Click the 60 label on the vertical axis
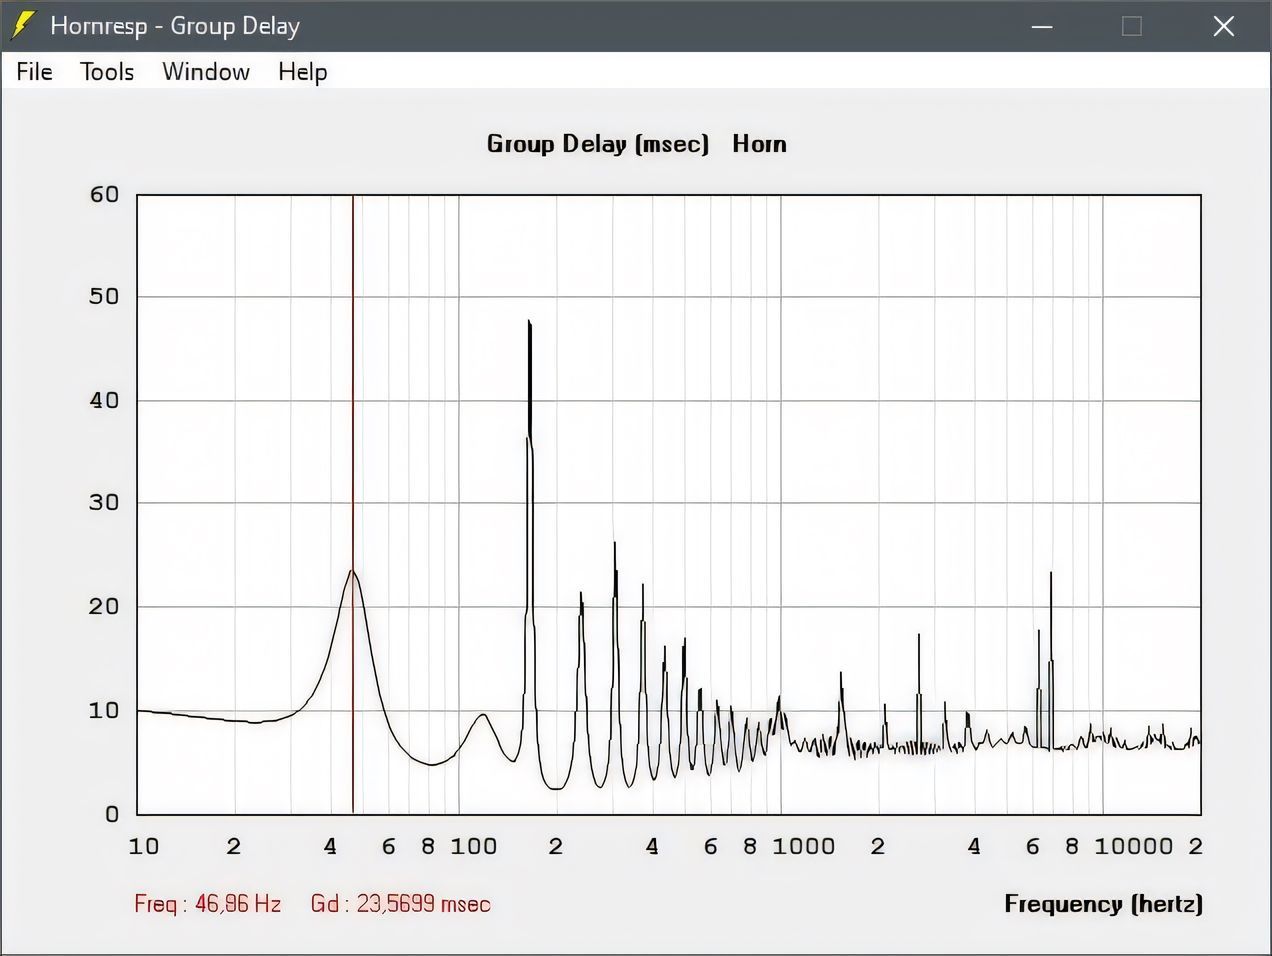 [104, 195]
